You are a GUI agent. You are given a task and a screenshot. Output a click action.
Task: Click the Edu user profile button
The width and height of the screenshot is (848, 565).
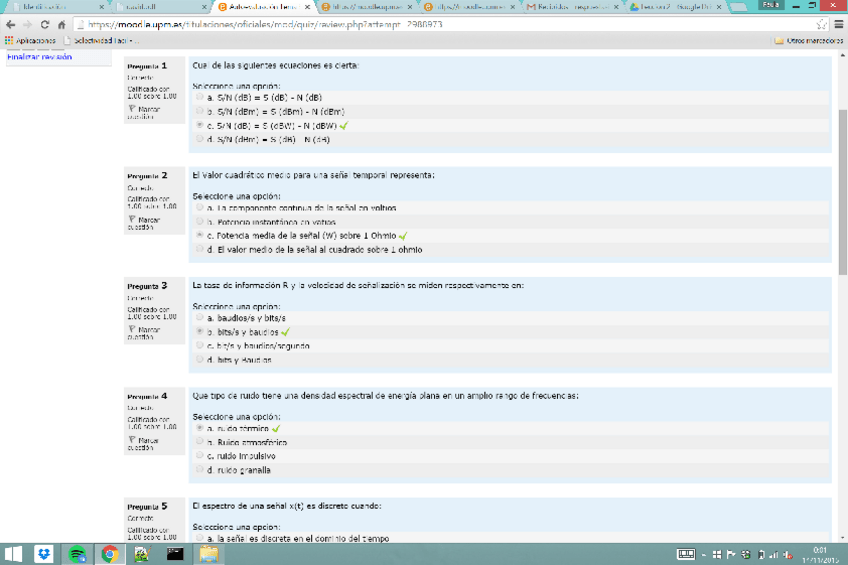pyautogui.click(x=771, y=5)
